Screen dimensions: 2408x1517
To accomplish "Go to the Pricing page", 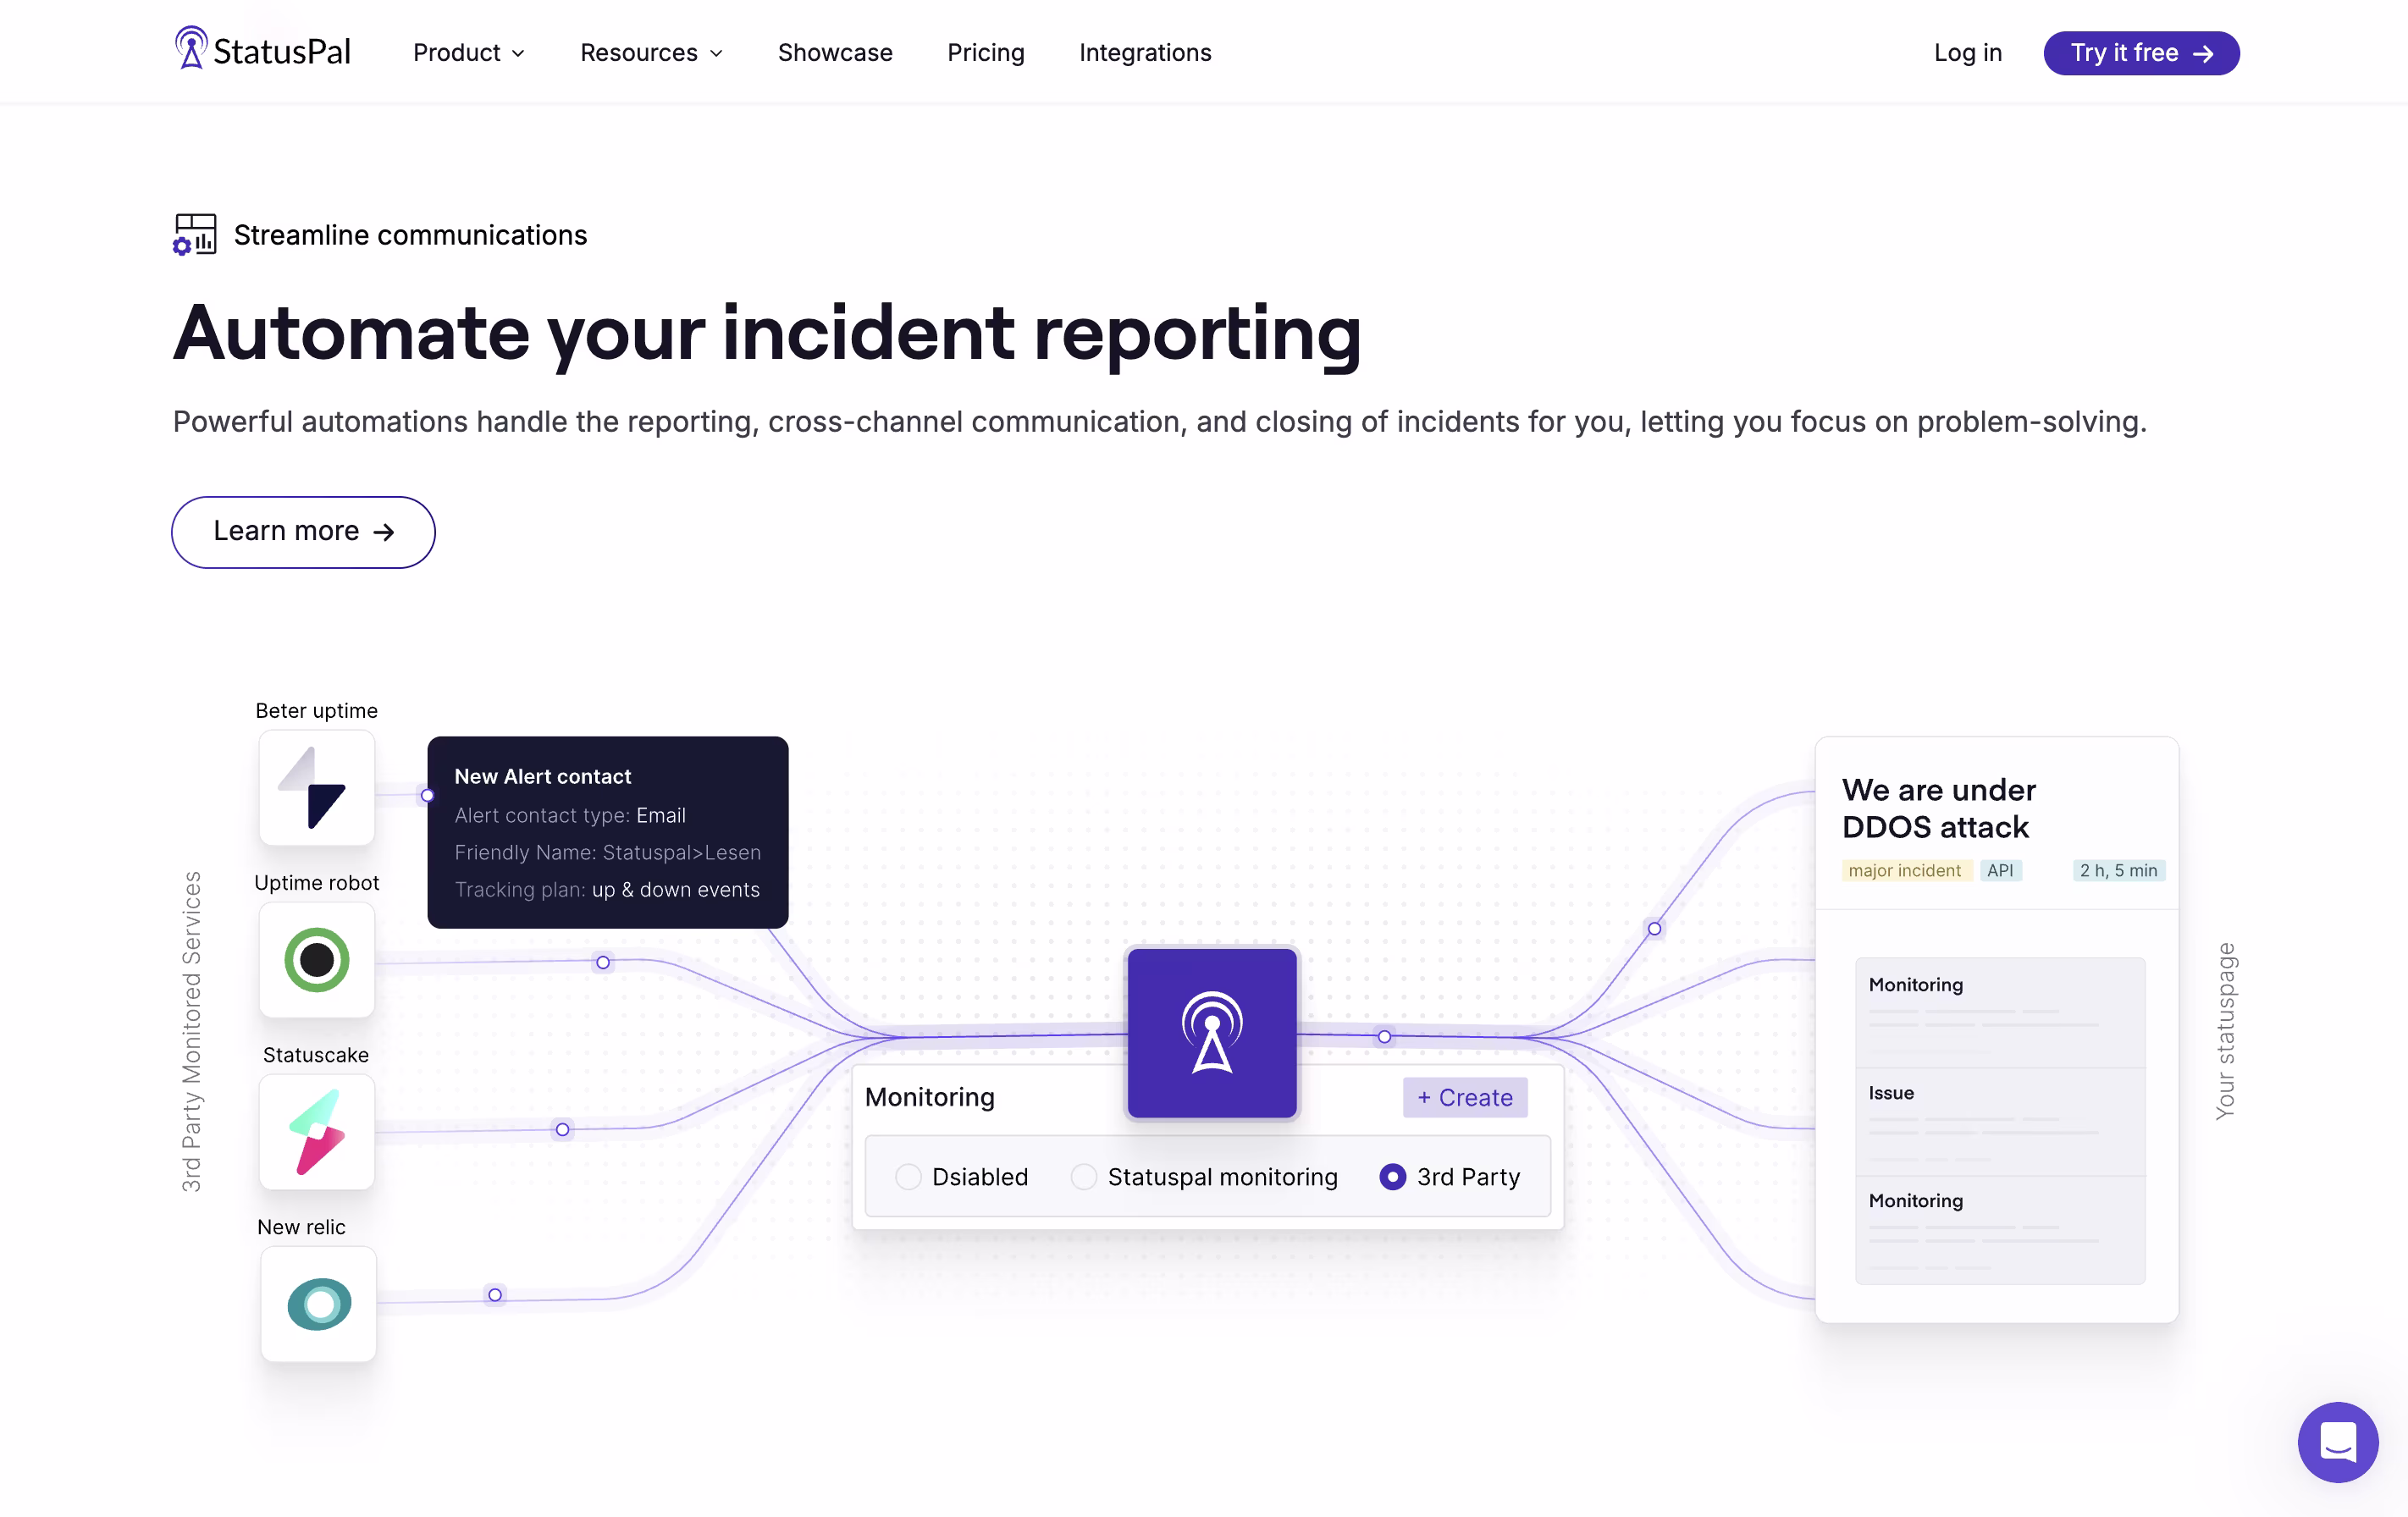I will 985,52.
